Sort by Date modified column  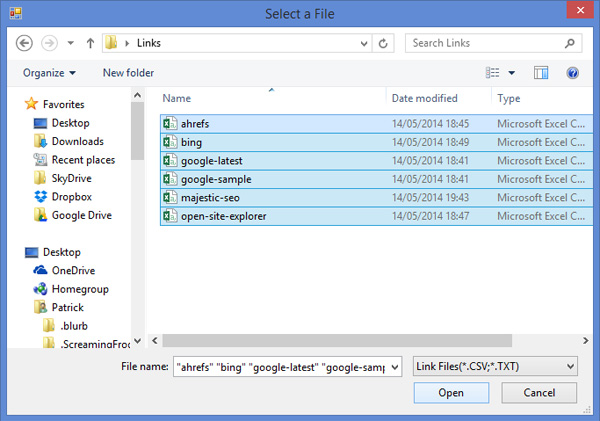pyautogui.click(x=424, y=98)
